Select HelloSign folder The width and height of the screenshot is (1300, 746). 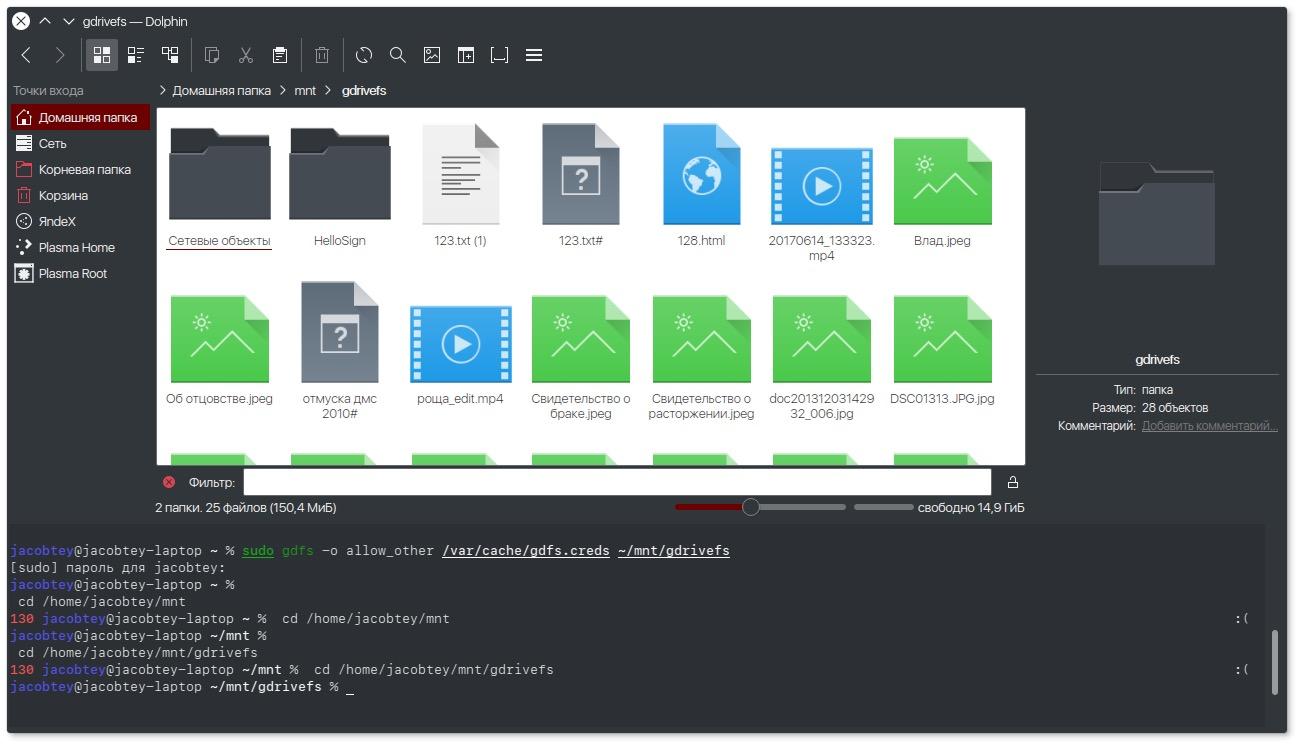[x=340, y=185]
